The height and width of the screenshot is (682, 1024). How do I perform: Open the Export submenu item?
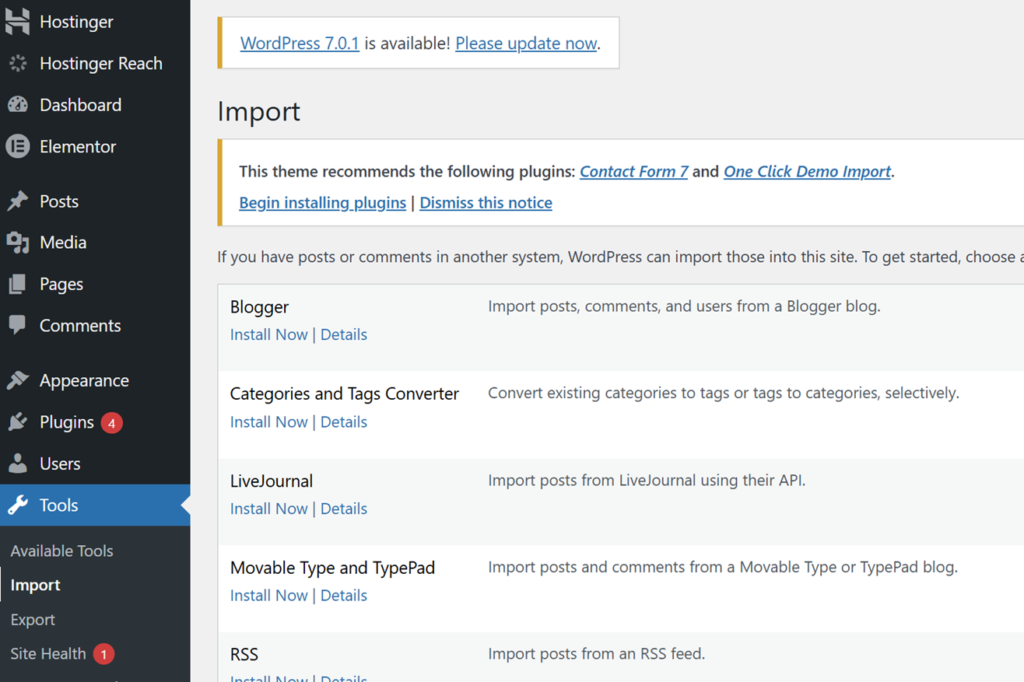pos(33,619)
